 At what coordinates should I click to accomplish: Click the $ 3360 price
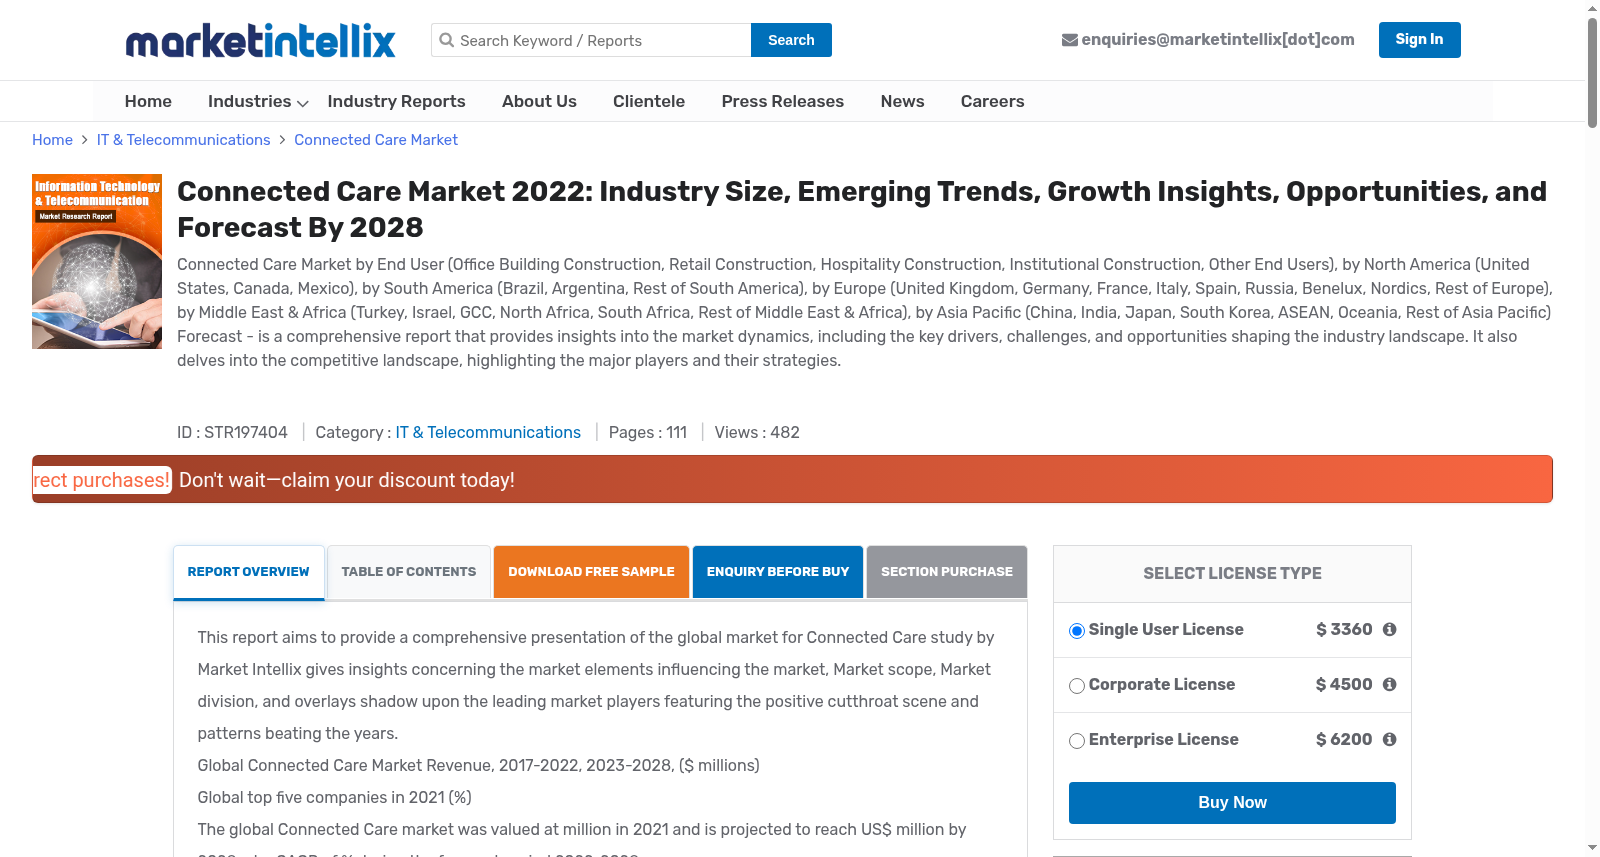click(1344, 629)
